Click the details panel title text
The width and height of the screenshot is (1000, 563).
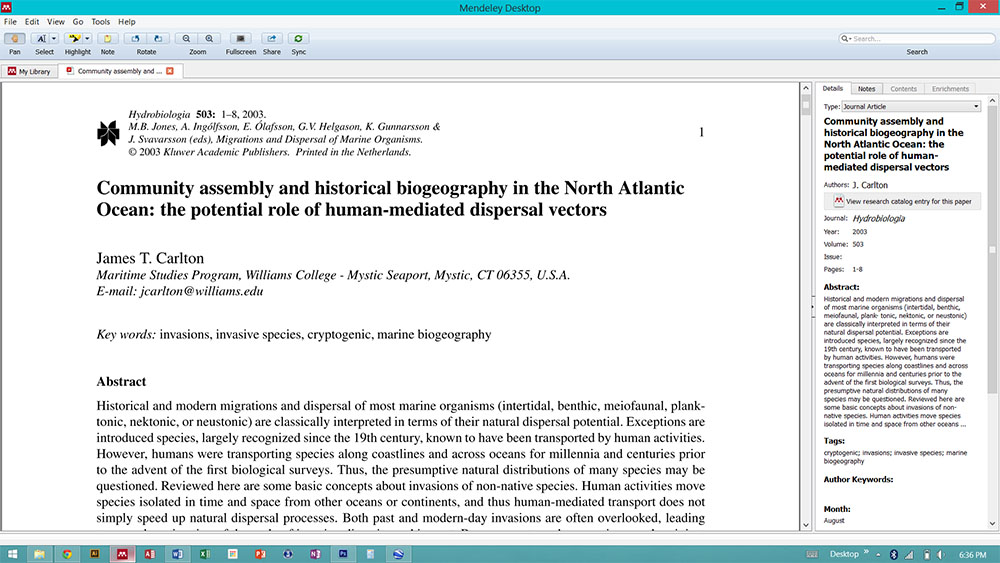tap(893, 144)
